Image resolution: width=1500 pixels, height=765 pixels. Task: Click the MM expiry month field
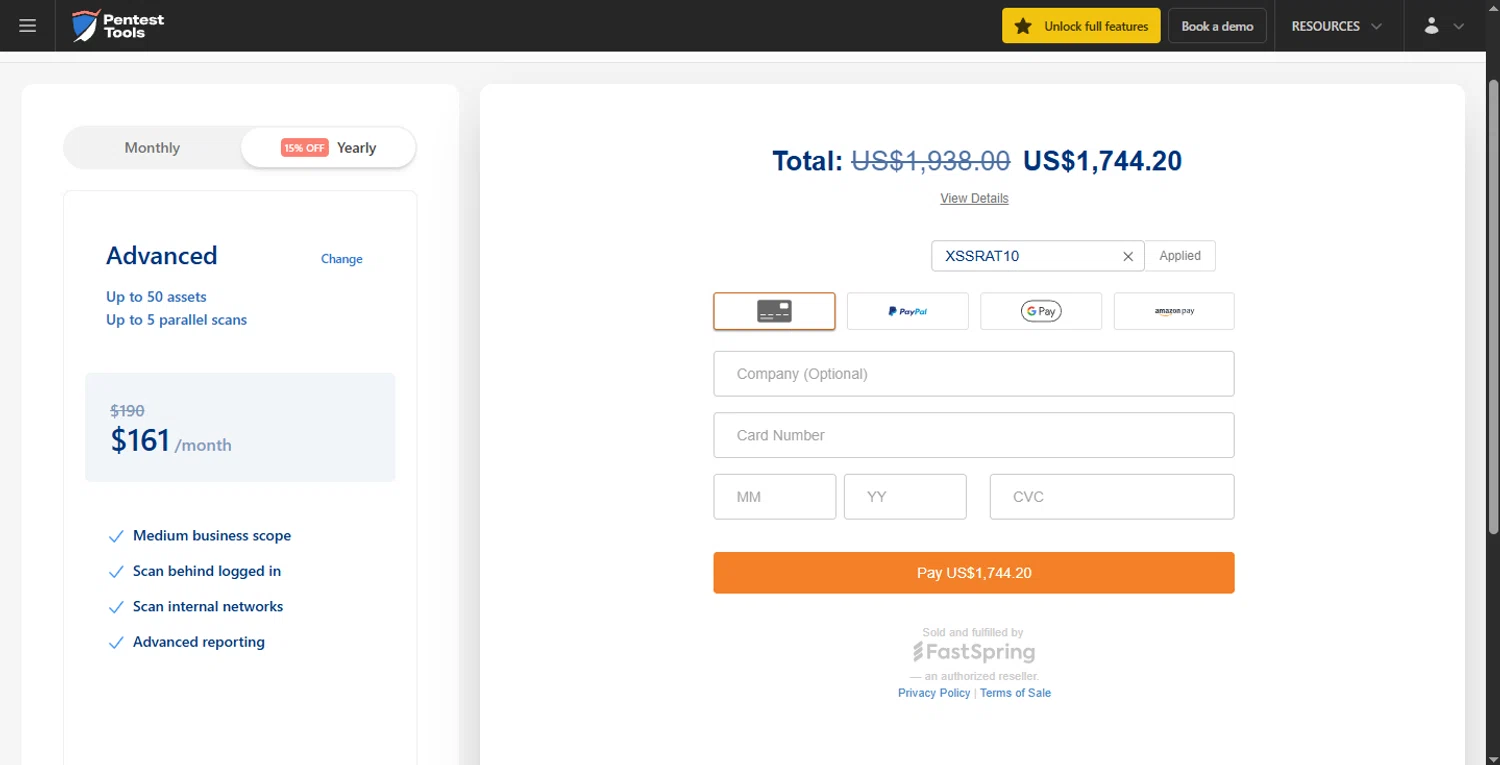pyautogui.click(x=775, y=497)
